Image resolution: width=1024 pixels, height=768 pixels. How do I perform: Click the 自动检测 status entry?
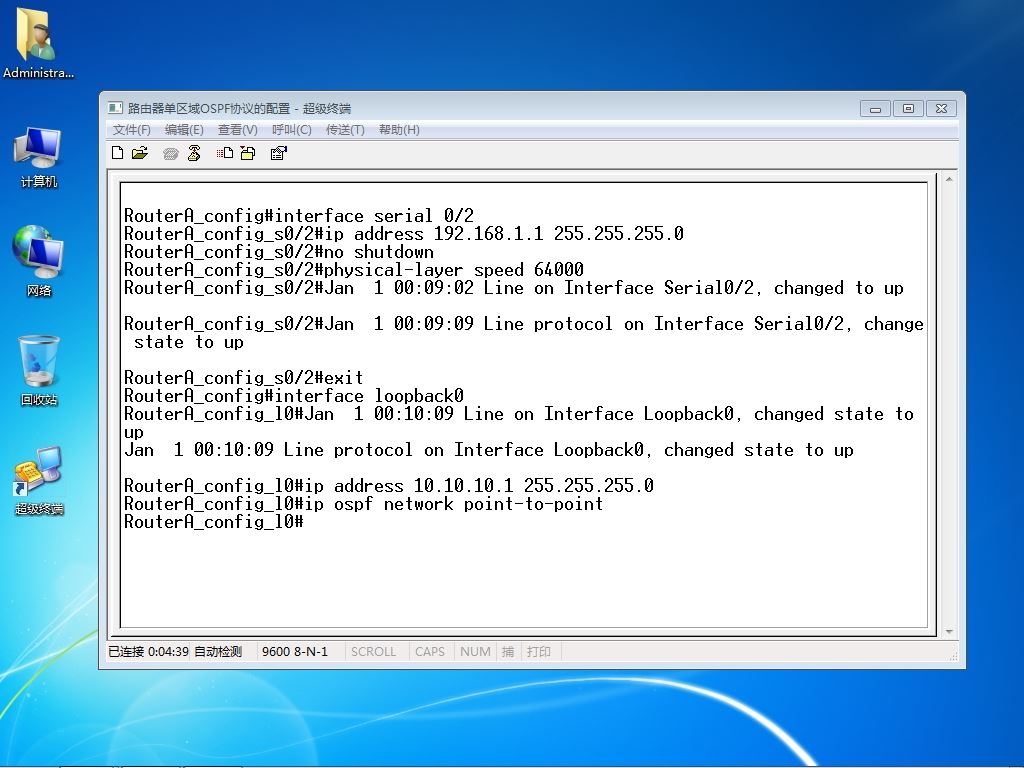tap(218, 651)
